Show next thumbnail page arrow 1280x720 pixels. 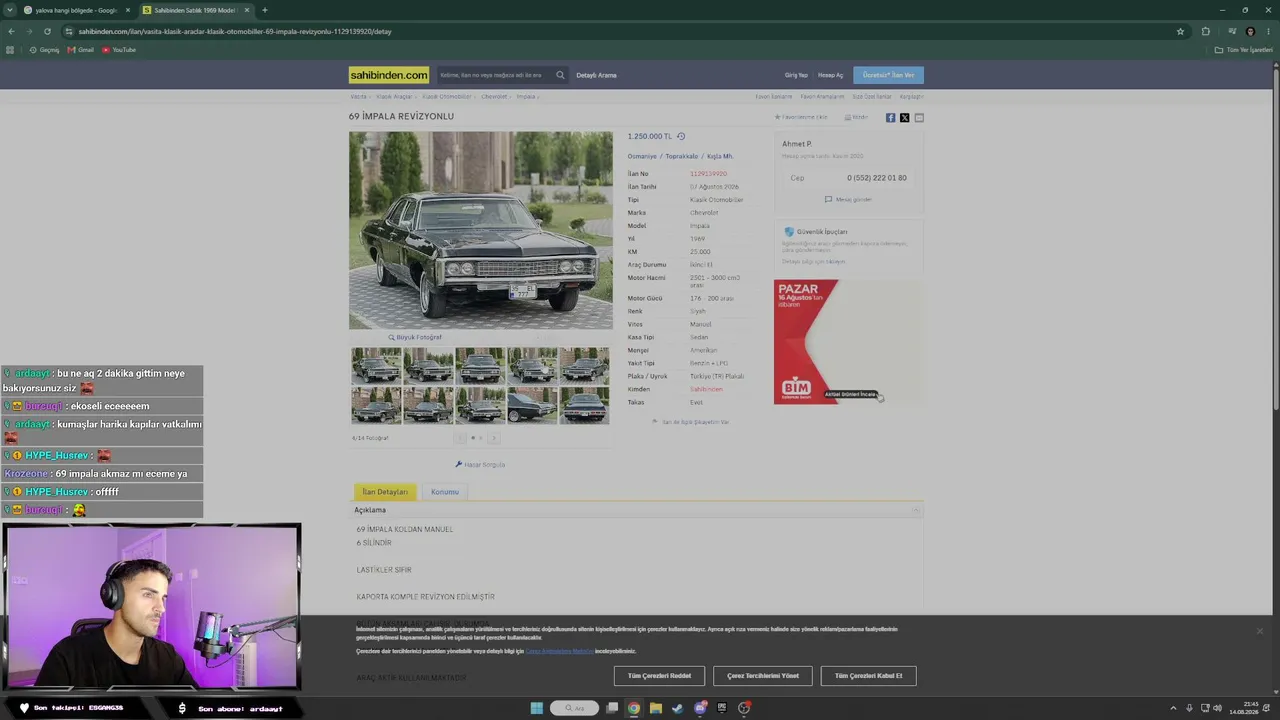[493, 438]
